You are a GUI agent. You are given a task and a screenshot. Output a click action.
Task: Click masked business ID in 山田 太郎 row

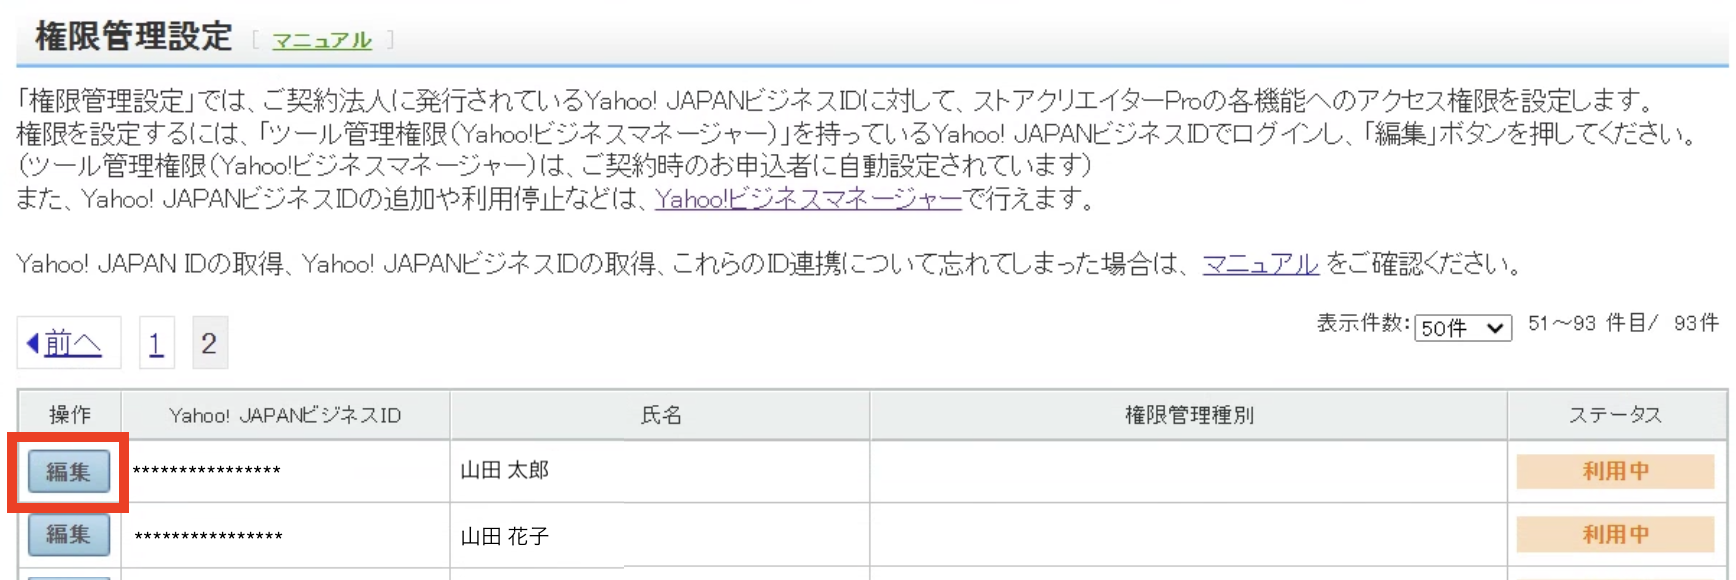(207, 471)
